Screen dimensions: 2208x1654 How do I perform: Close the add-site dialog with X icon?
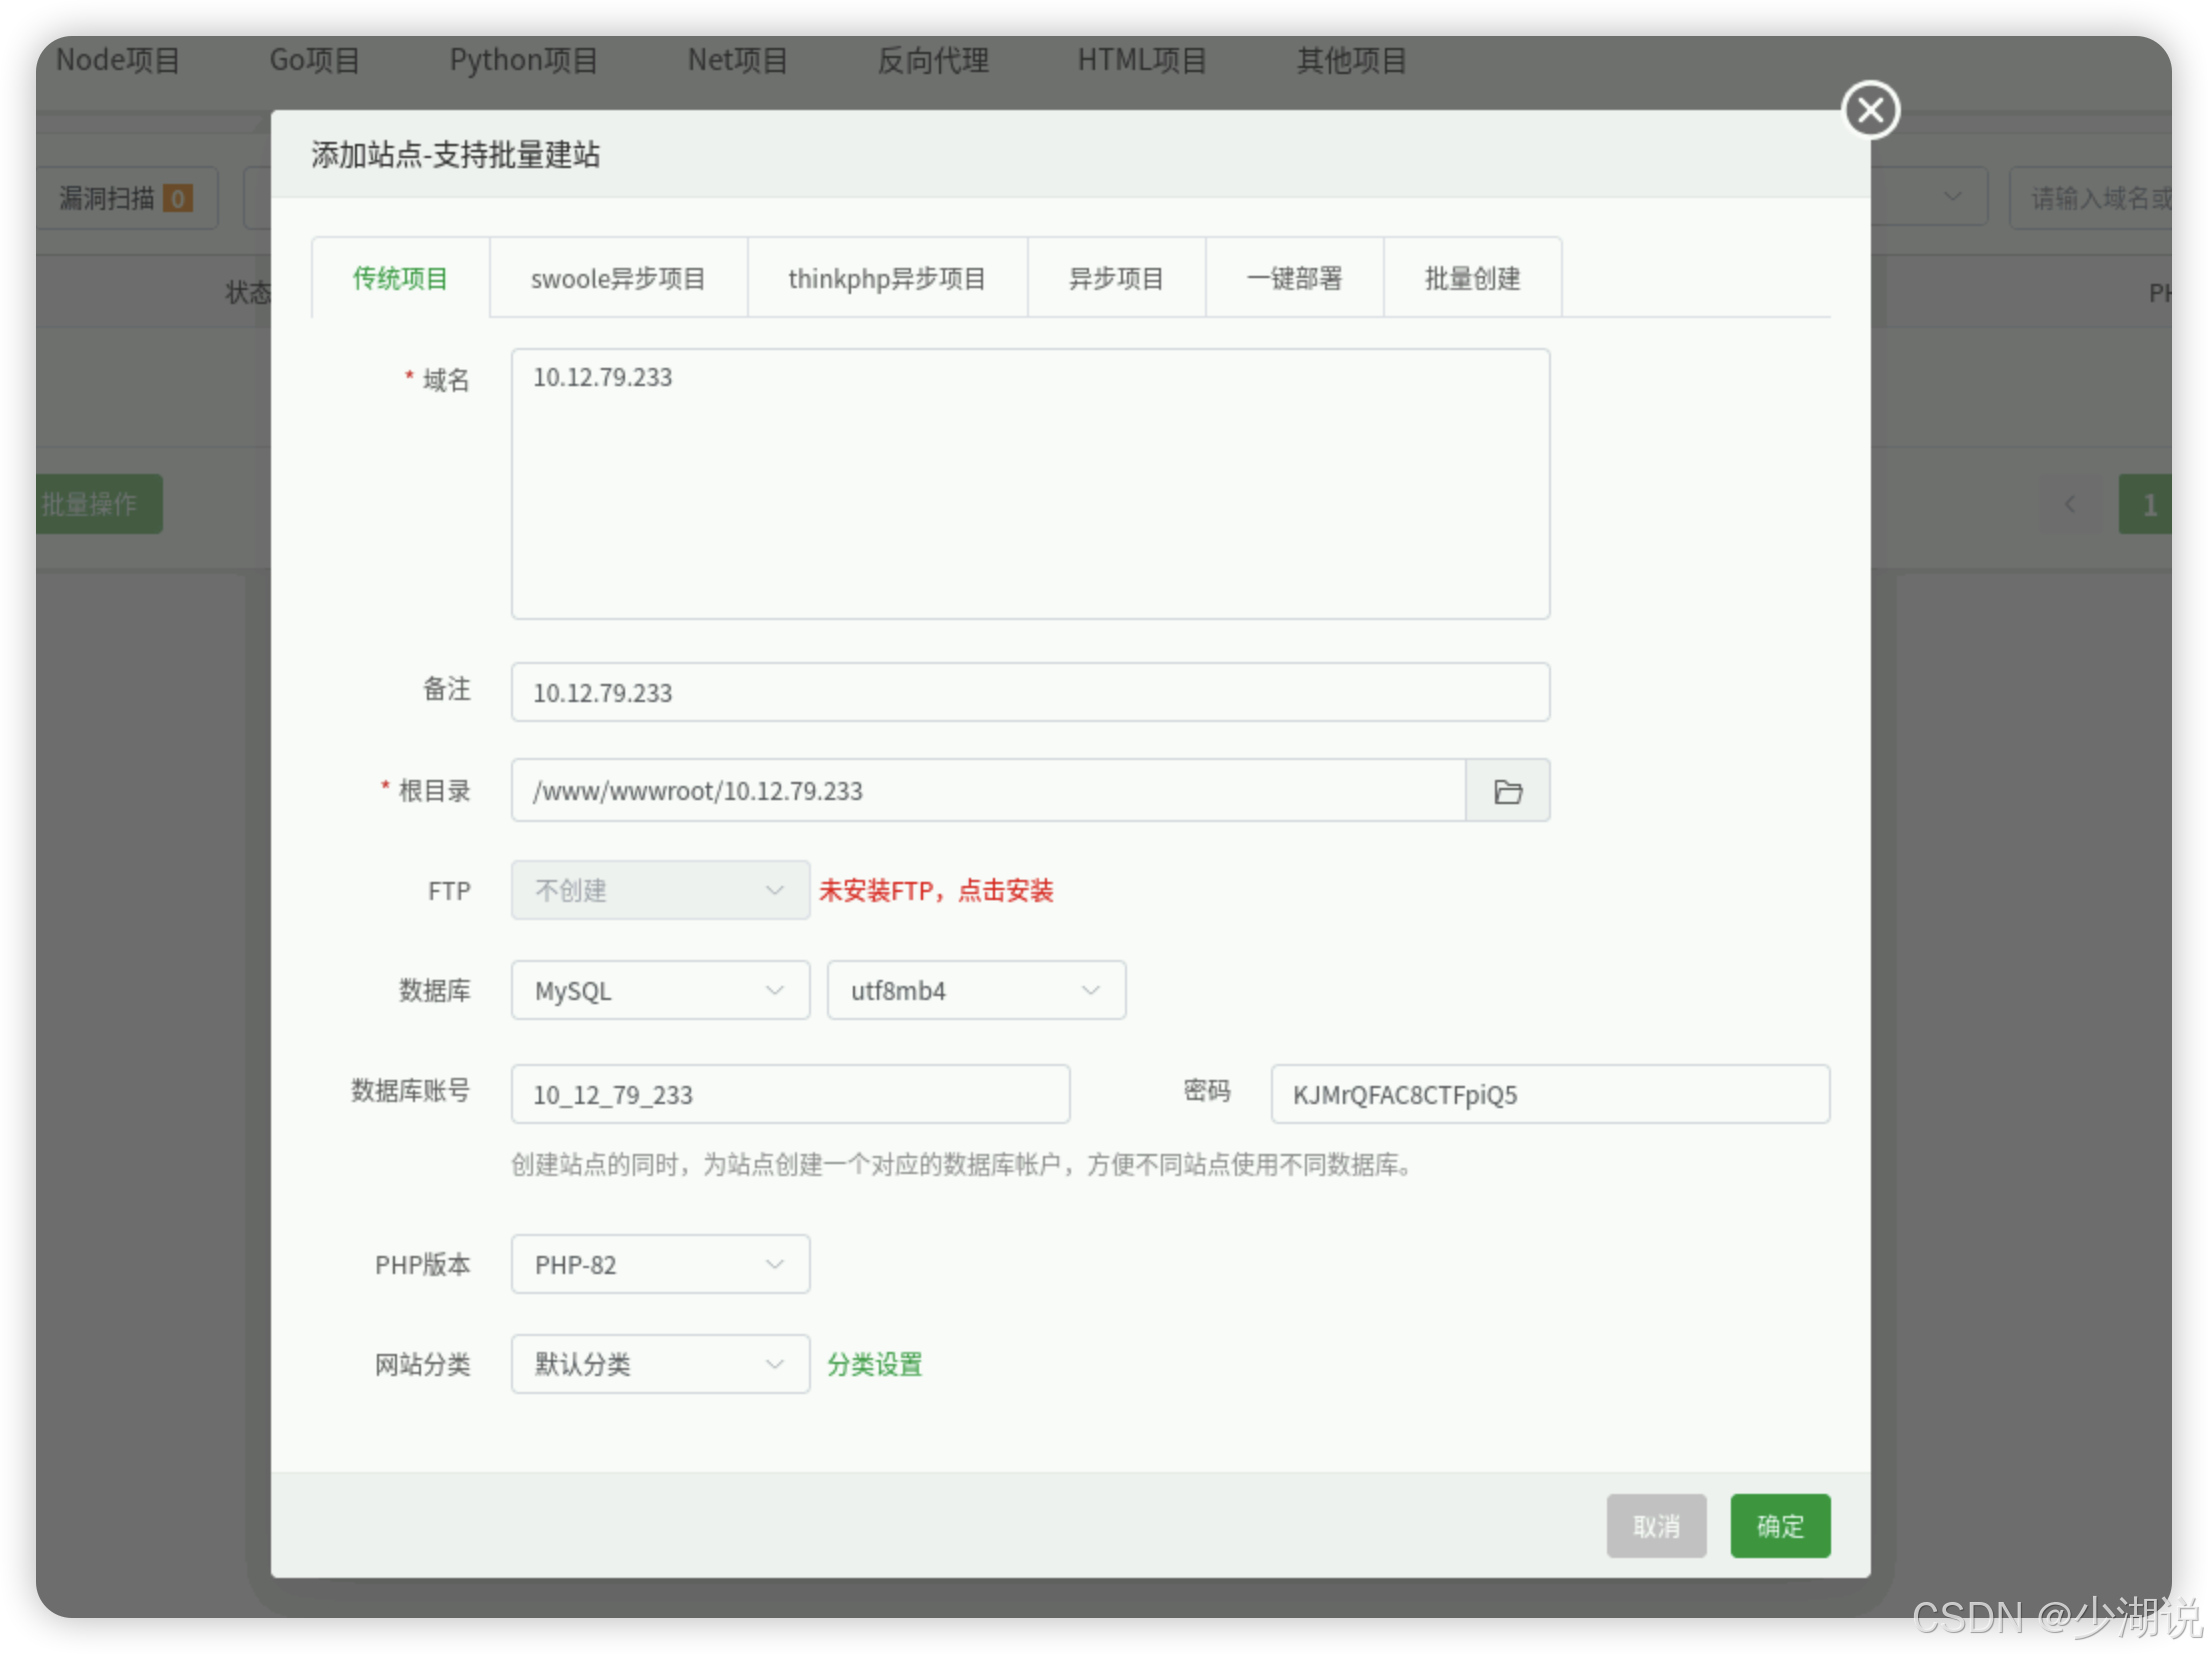pyautogui.click(x=1870, y=110)
